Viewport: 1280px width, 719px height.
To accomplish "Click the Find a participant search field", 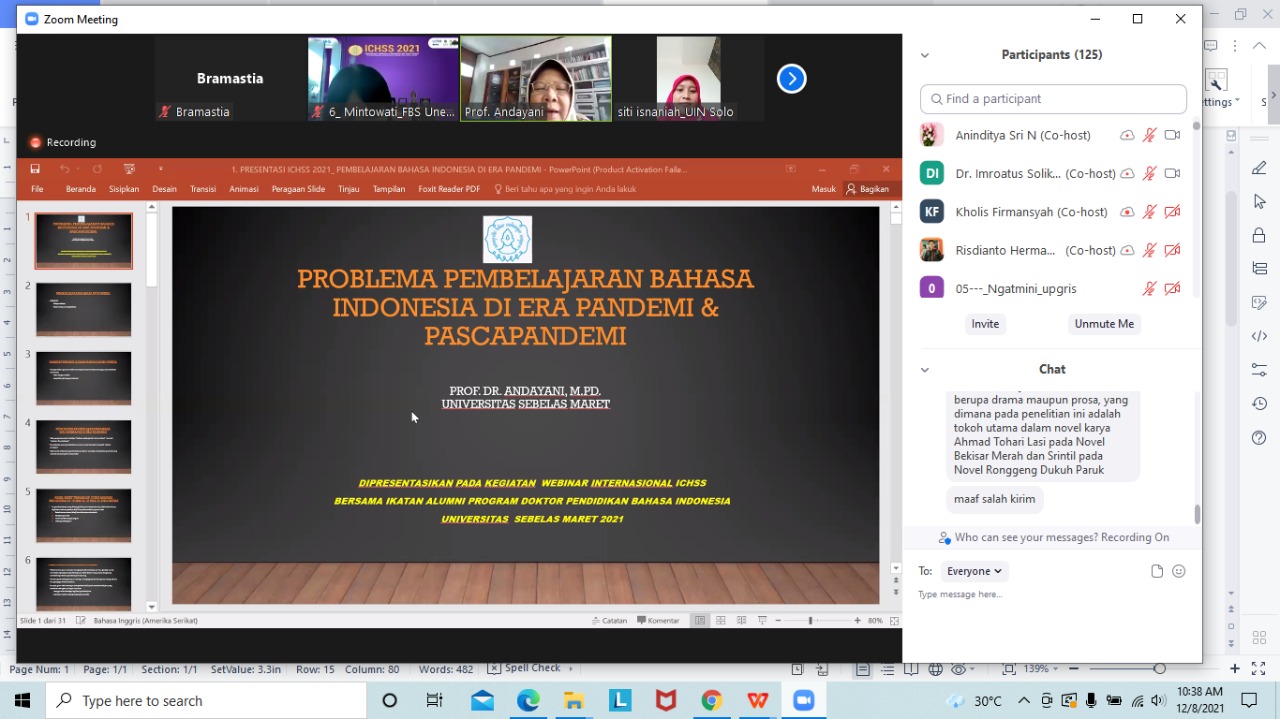I will click(x=1053, y=99).
